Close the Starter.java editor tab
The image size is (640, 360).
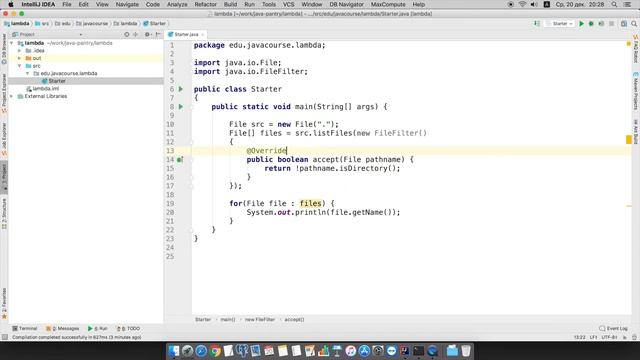[202, 35]
